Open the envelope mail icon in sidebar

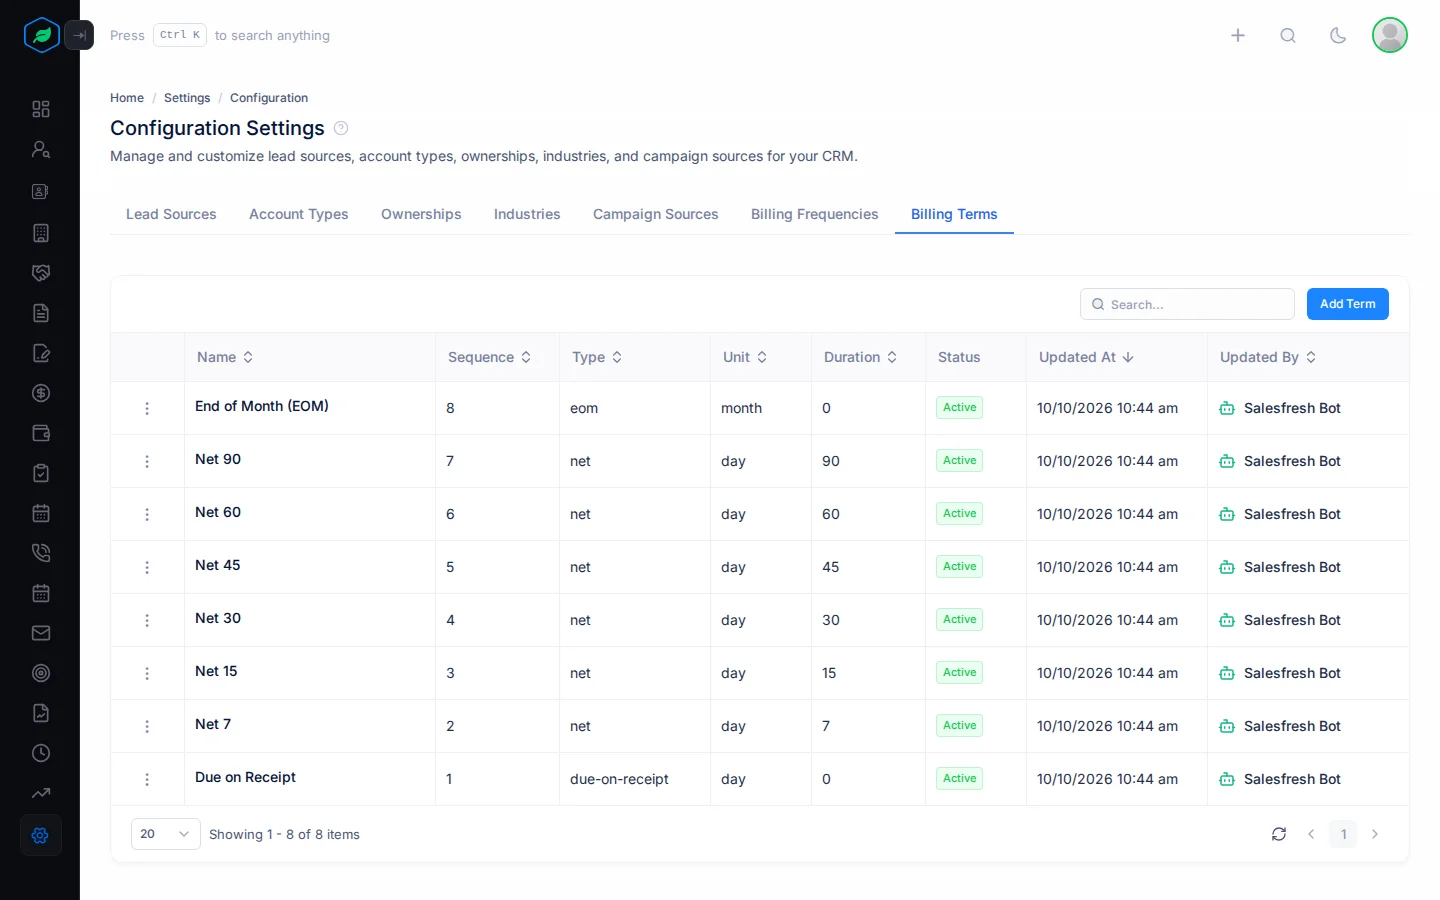point(41,633)
